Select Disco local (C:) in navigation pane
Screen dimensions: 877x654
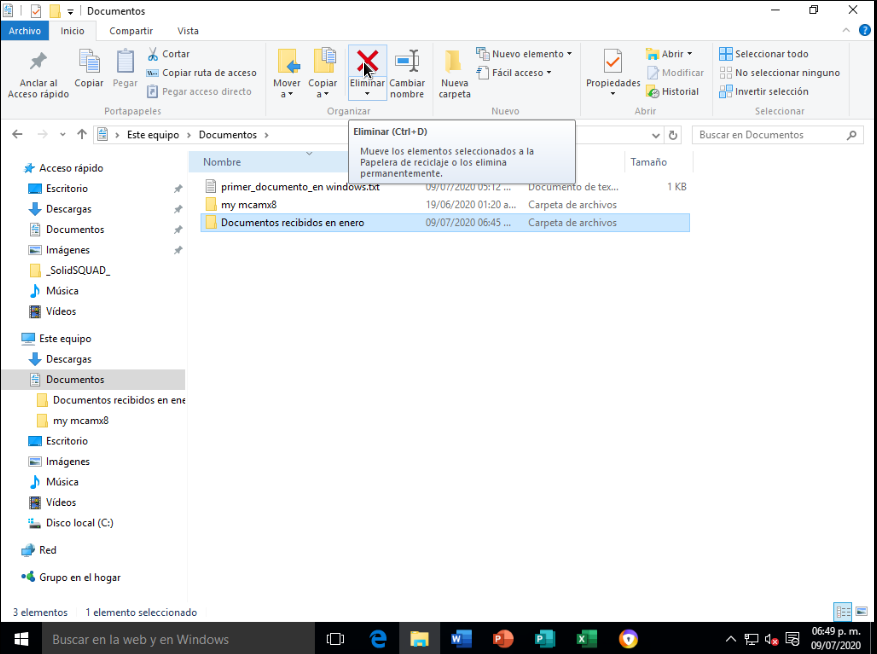tap(79, 523)
